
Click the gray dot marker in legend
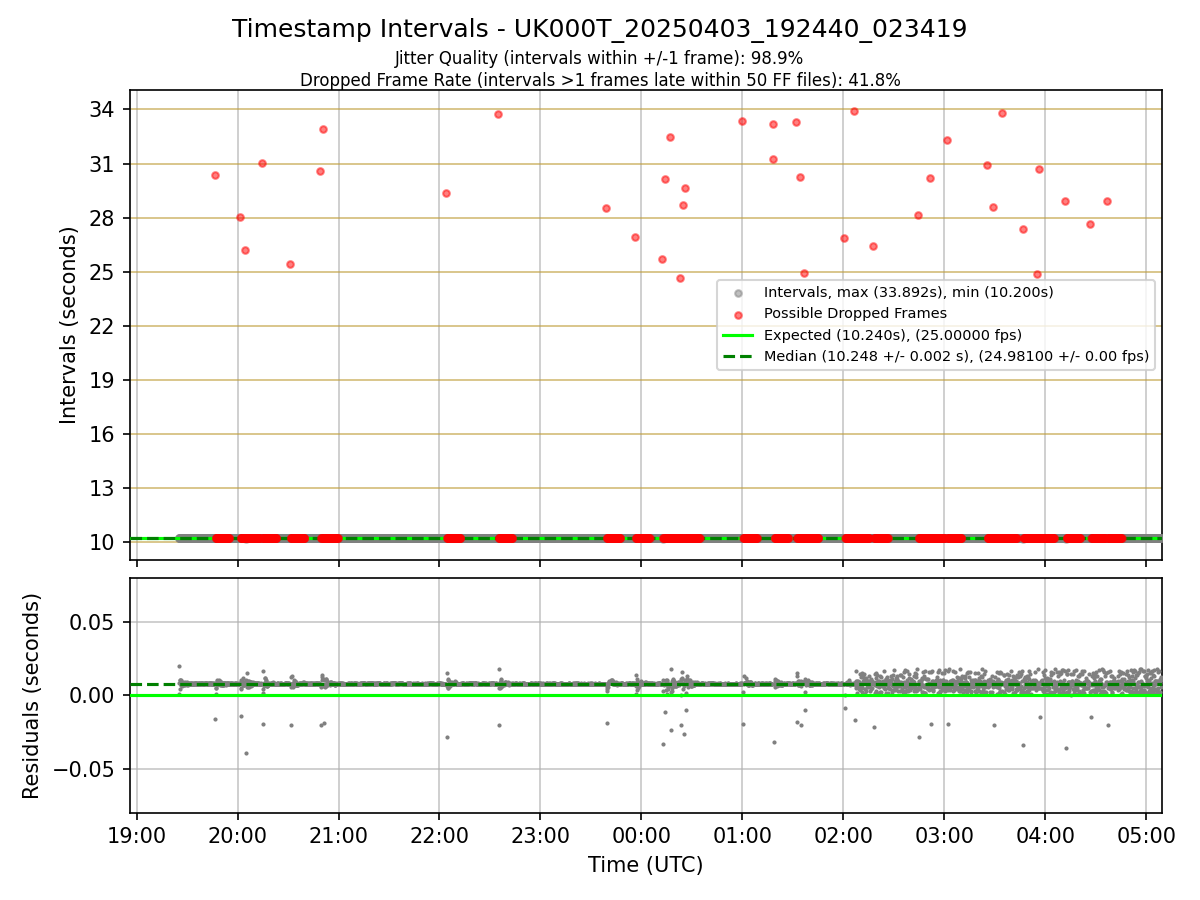pyautogui.click(x=739, y=293)
